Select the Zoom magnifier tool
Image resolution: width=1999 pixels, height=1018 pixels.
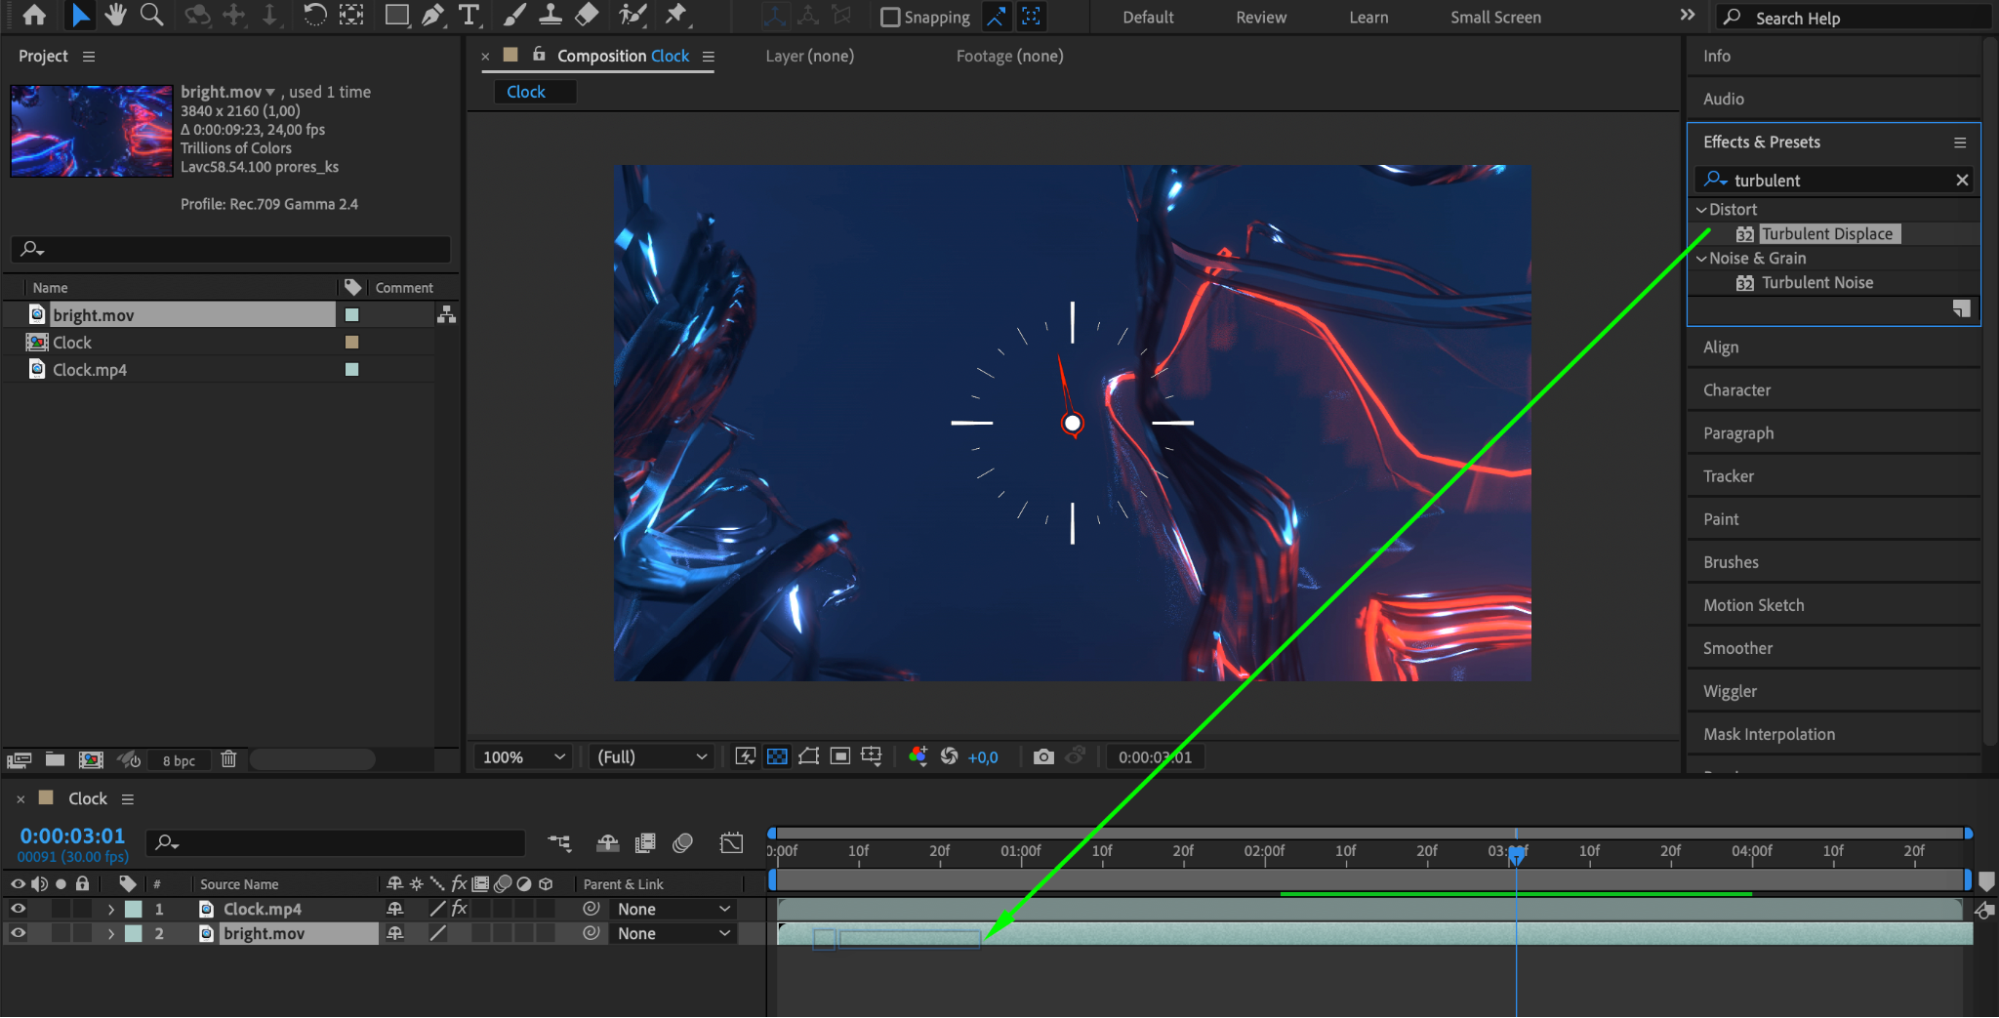pyautogui.click(x=151, y=15)
